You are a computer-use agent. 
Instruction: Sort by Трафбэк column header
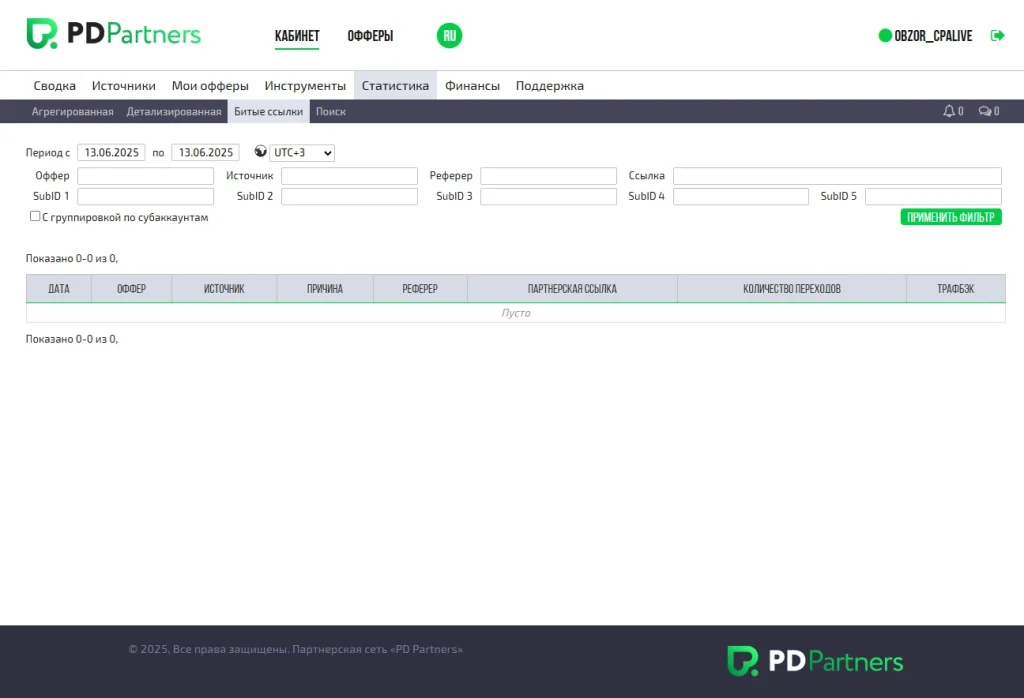pyautogui.click(x=955, y=289)
